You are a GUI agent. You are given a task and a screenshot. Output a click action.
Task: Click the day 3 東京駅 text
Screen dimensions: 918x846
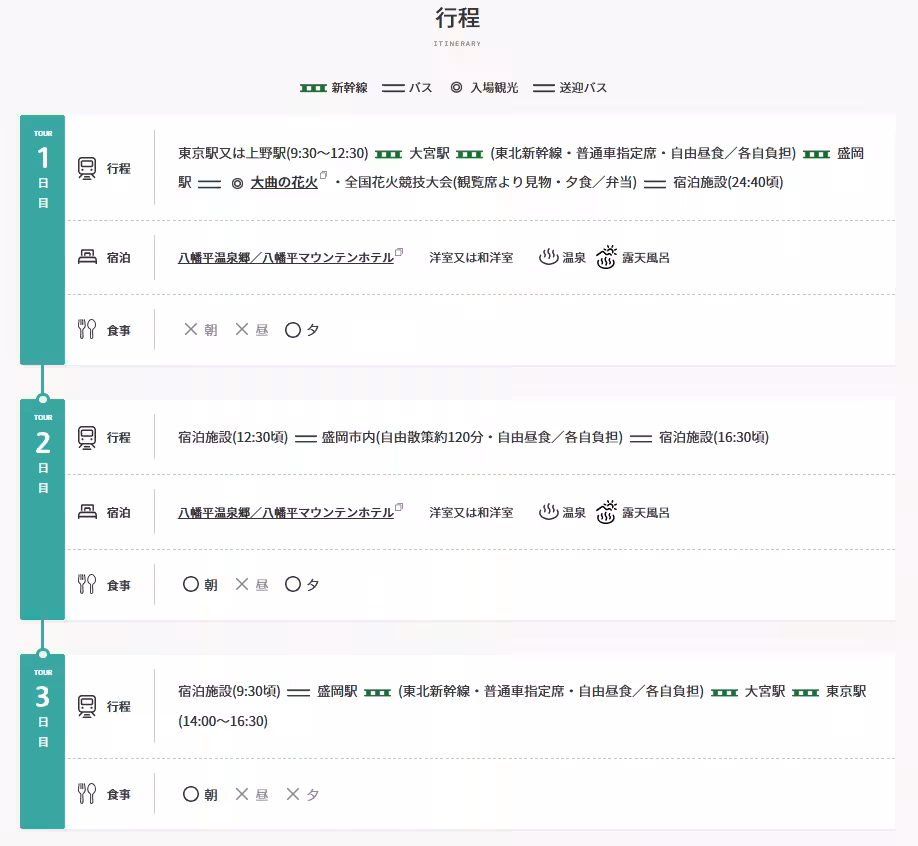click(x=846, y=691)
